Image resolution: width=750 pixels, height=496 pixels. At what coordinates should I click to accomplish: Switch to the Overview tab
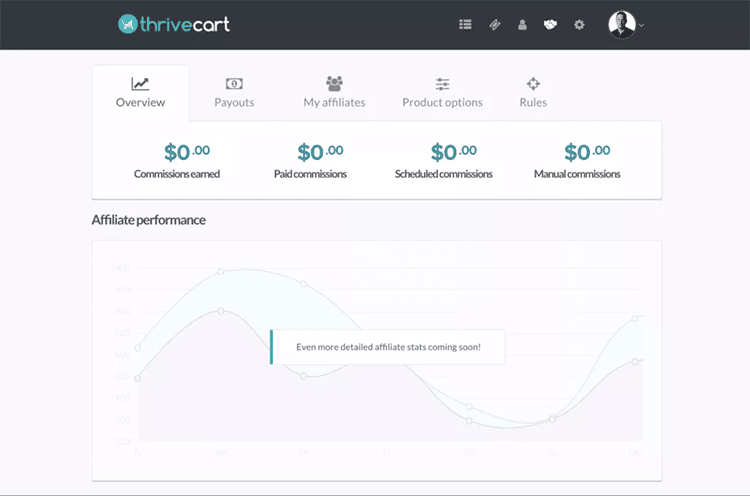tap(140, 93)
